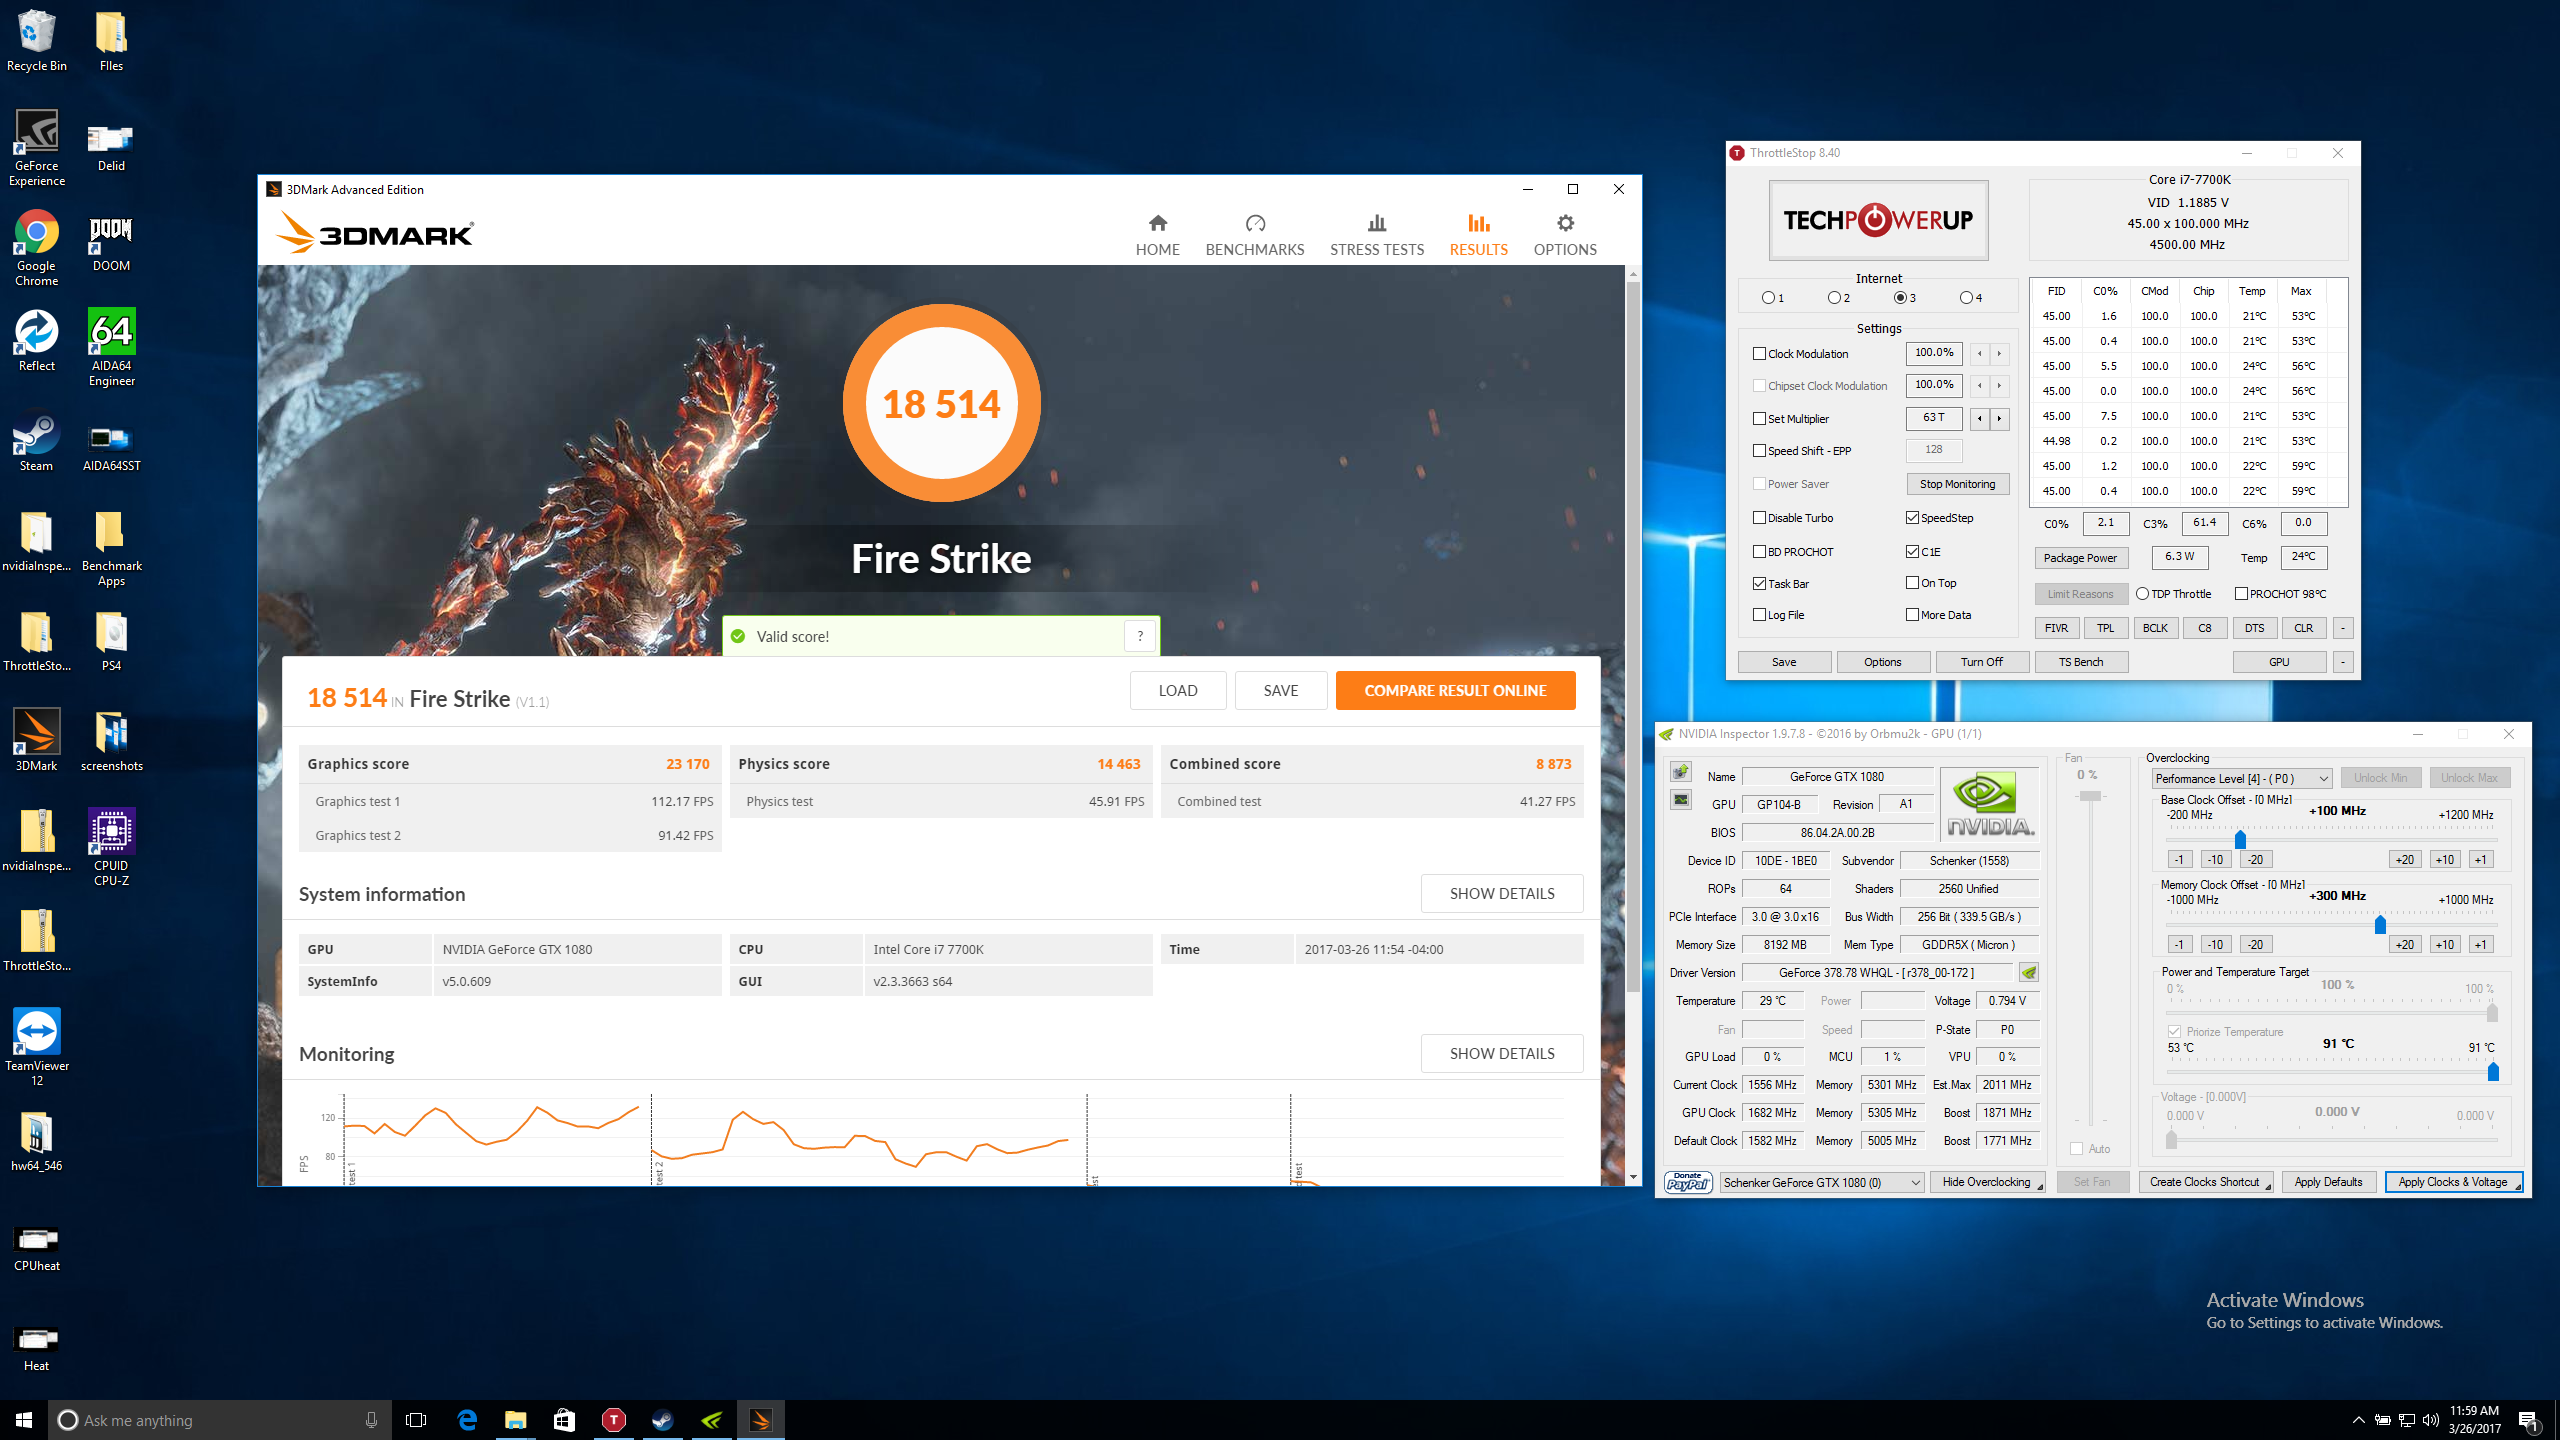This screenshot has height=1440, width=2560.
Task: Open Schenker GeForce GTX 1080 GPU dropdown
Action: (x=1821, y=1182)
